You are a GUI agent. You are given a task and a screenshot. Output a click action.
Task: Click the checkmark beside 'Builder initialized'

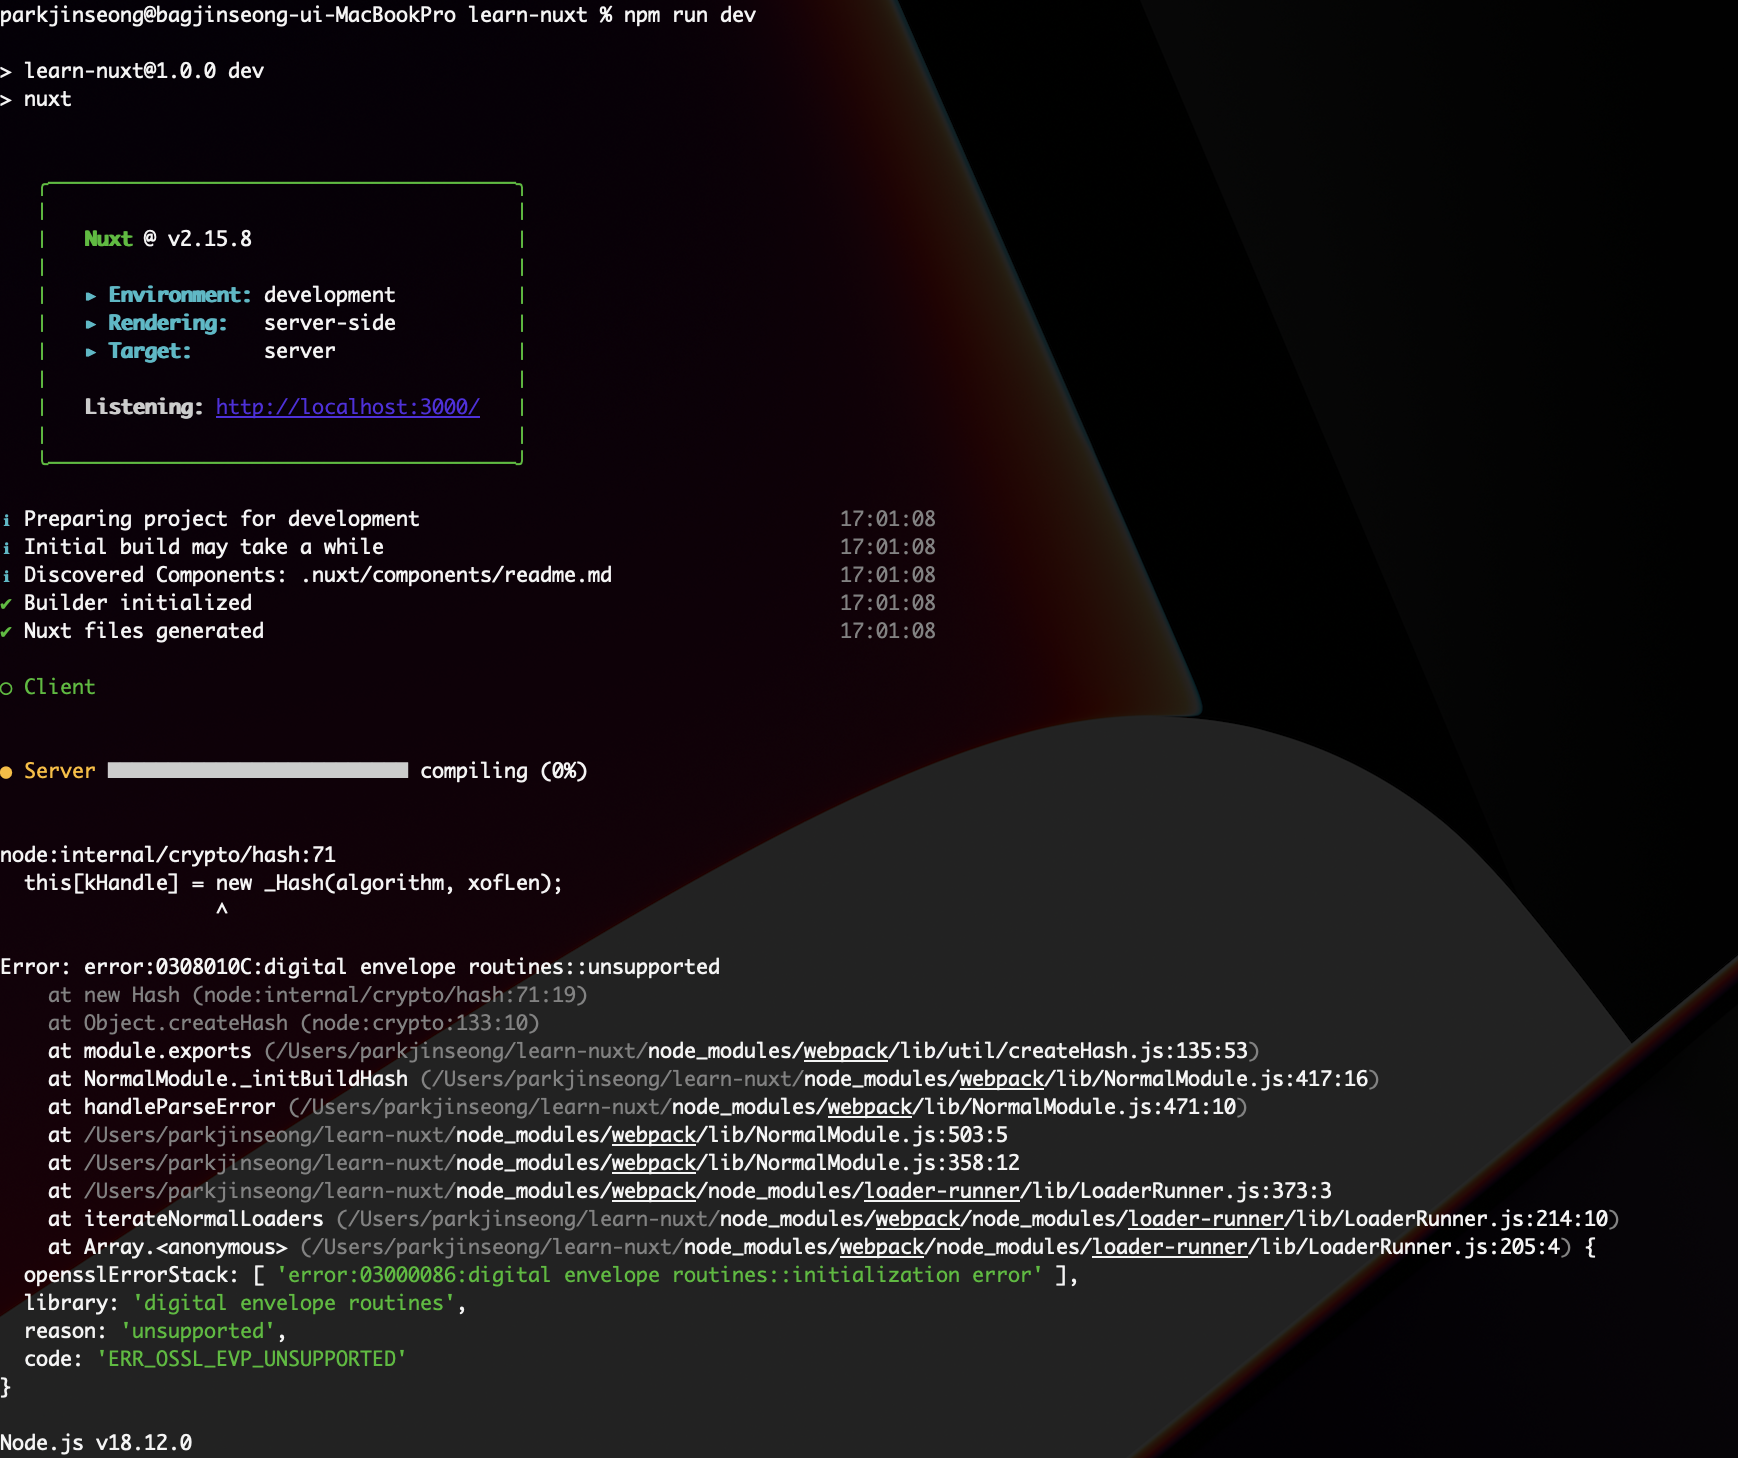[7, 603]
